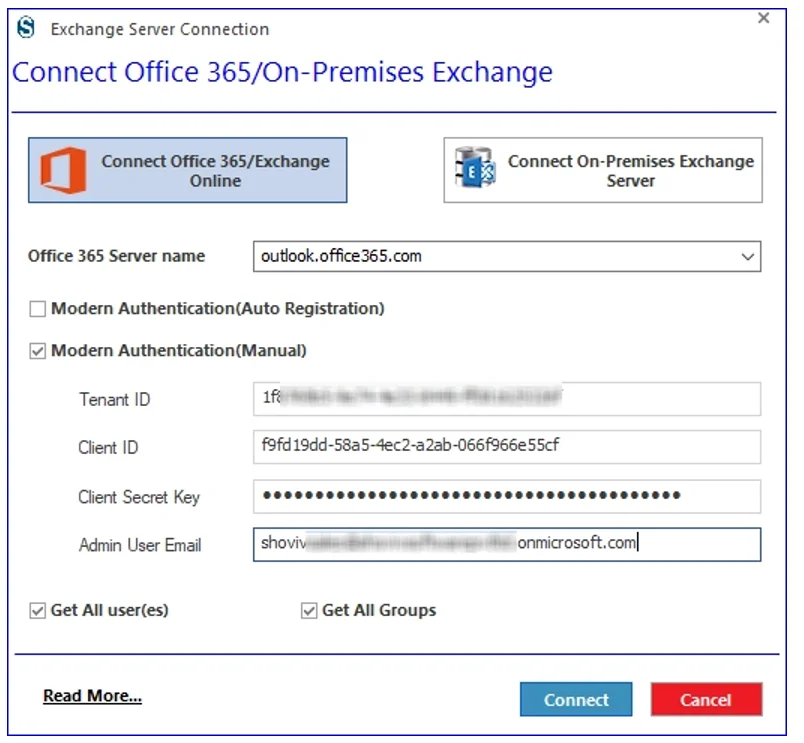Close the Exchange Server Connection dialog
The width and height of the screenshot is (804, 743).
click(x=763, y=18)
